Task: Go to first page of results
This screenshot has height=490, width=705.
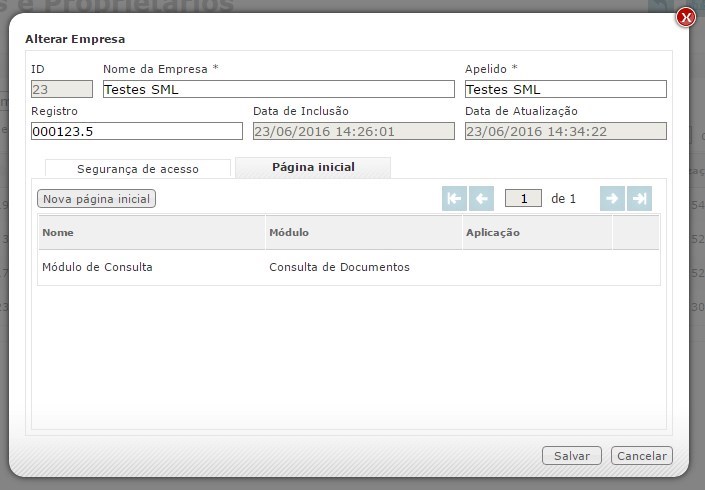Action: pos(454,199)
